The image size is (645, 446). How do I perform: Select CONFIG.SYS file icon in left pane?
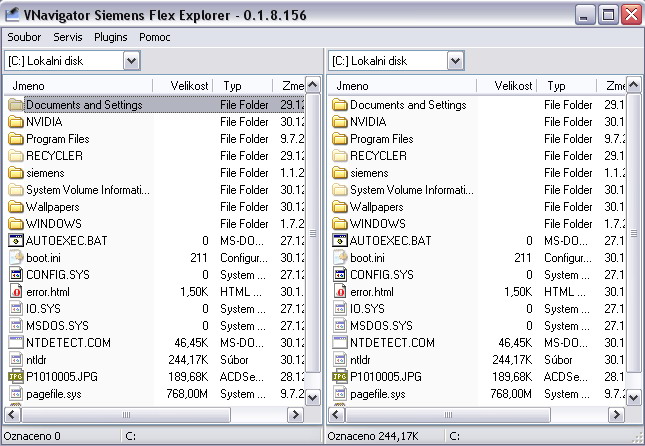click(16, 275)
